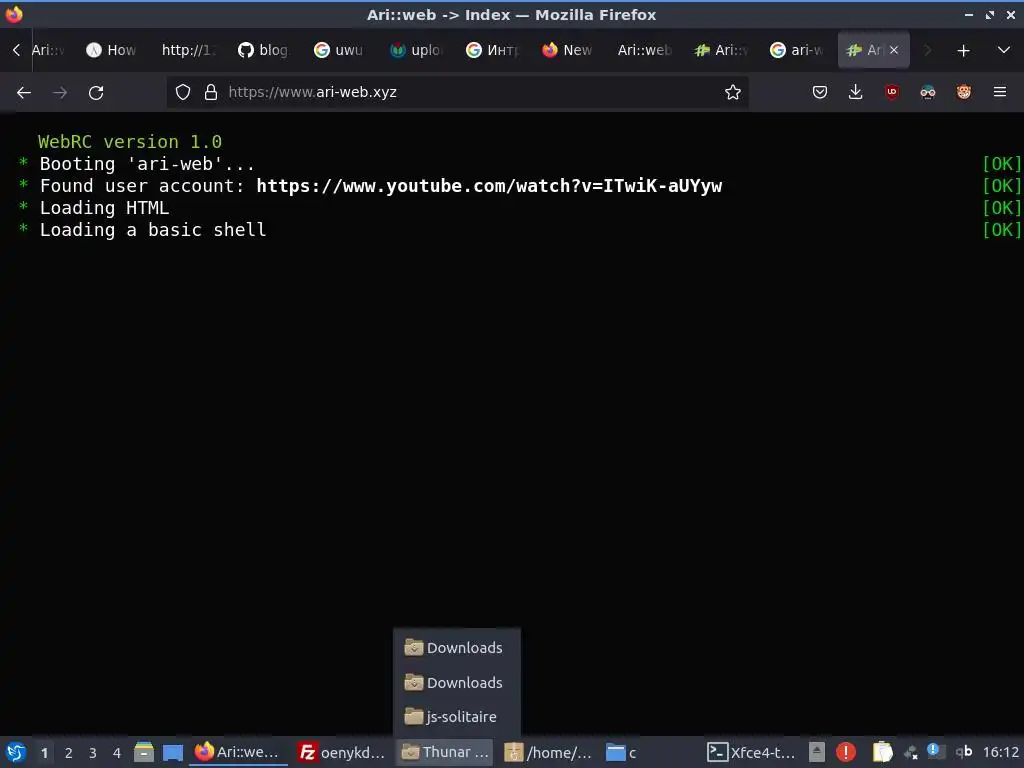Viewport: 1024px width, 768px height.
Task: Switch to the 'uplo' tab
Action: pos(415,50)
